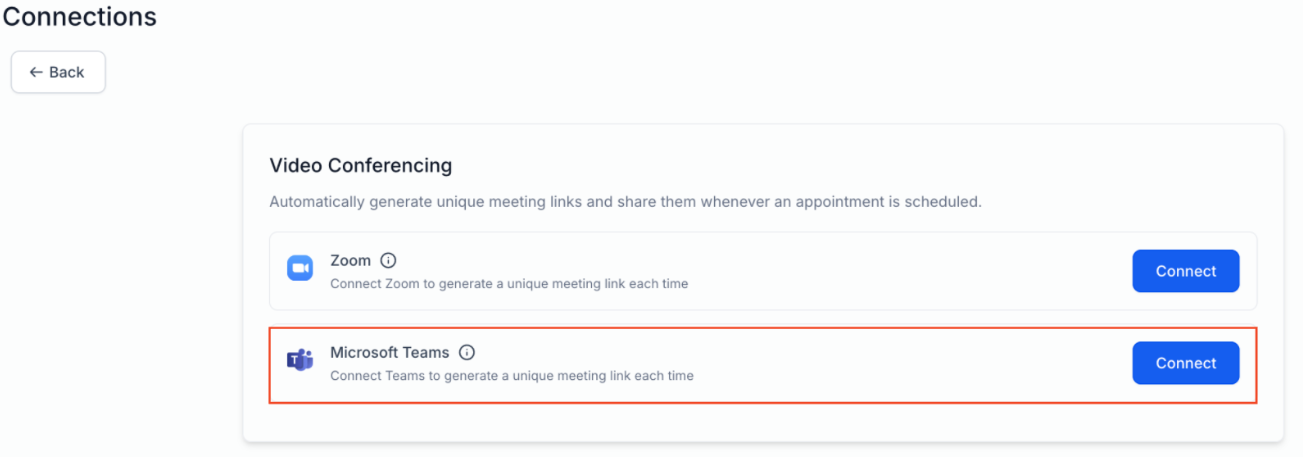Connect the Zoom integration
This screenshot has height=457, width=1303.
pos(1186,271)
